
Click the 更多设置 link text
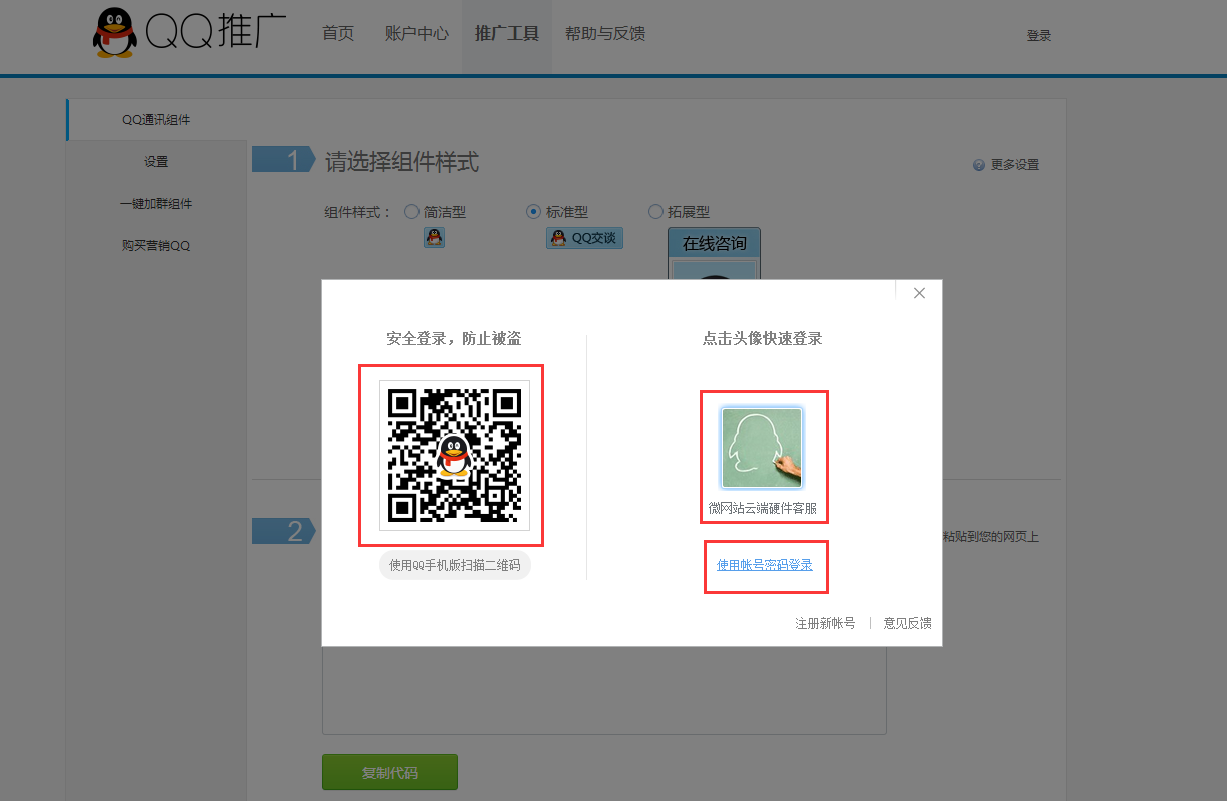pos(1015,165)
